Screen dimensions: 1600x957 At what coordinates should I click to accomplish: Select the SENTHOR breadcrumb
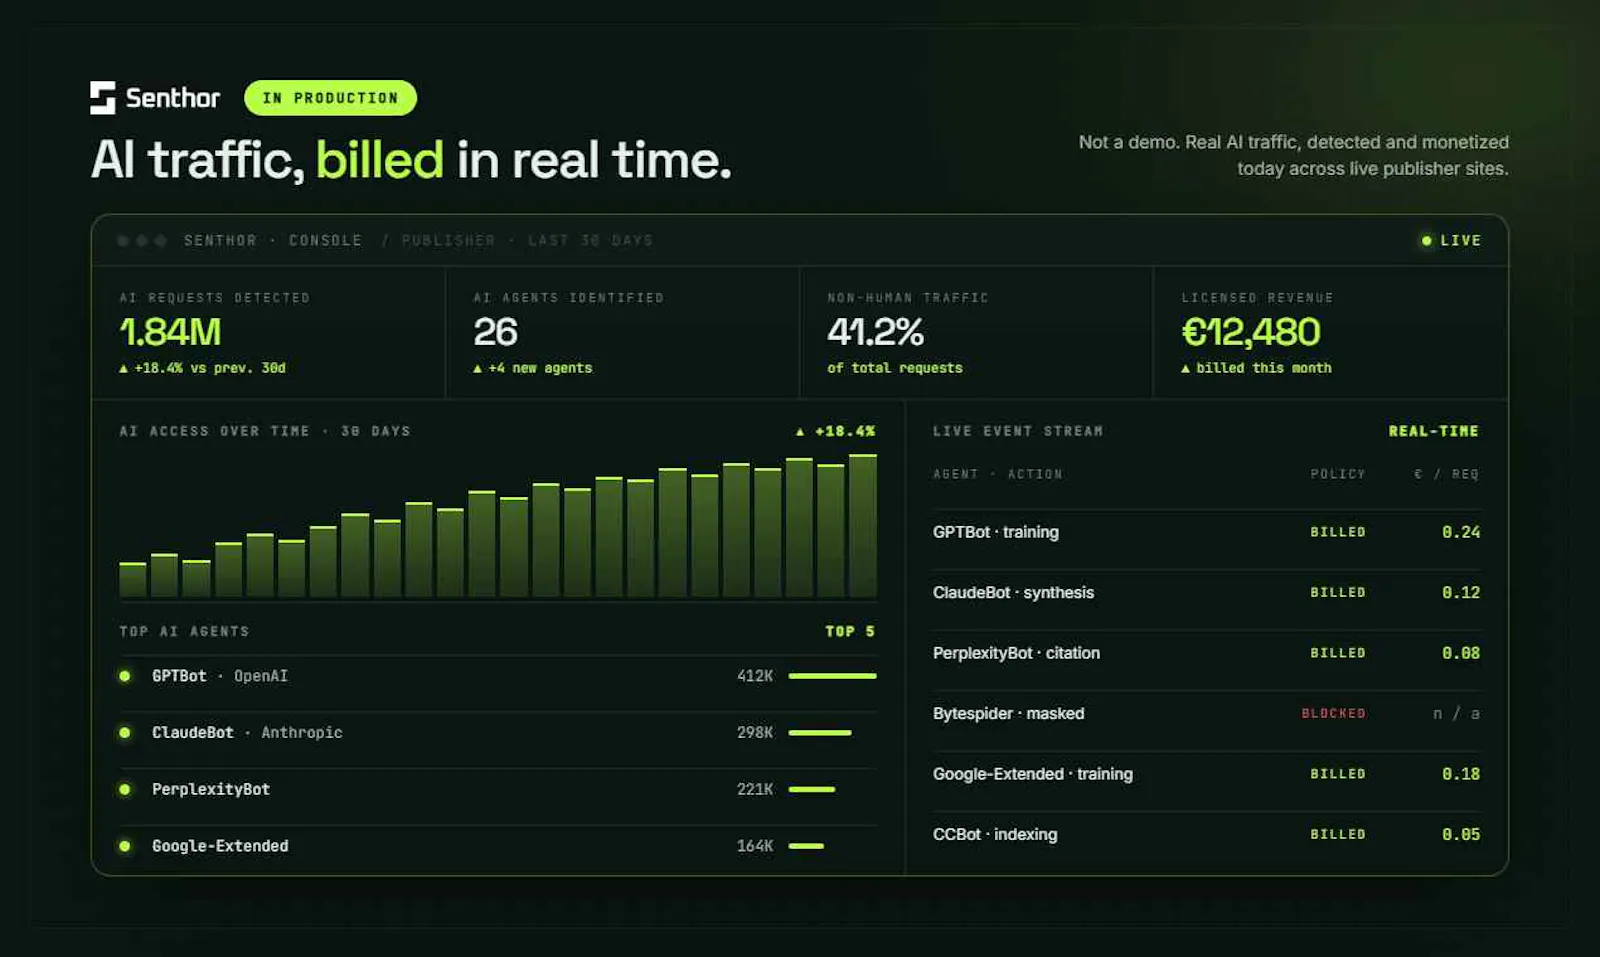tap(220, 241)
